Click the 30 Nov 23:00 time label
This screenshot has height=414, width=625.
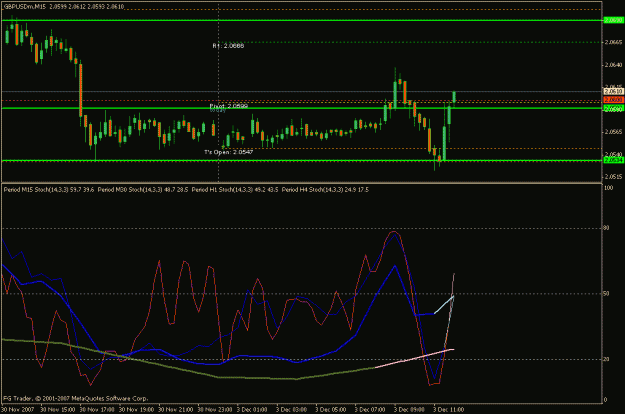[x=216, y=409]
